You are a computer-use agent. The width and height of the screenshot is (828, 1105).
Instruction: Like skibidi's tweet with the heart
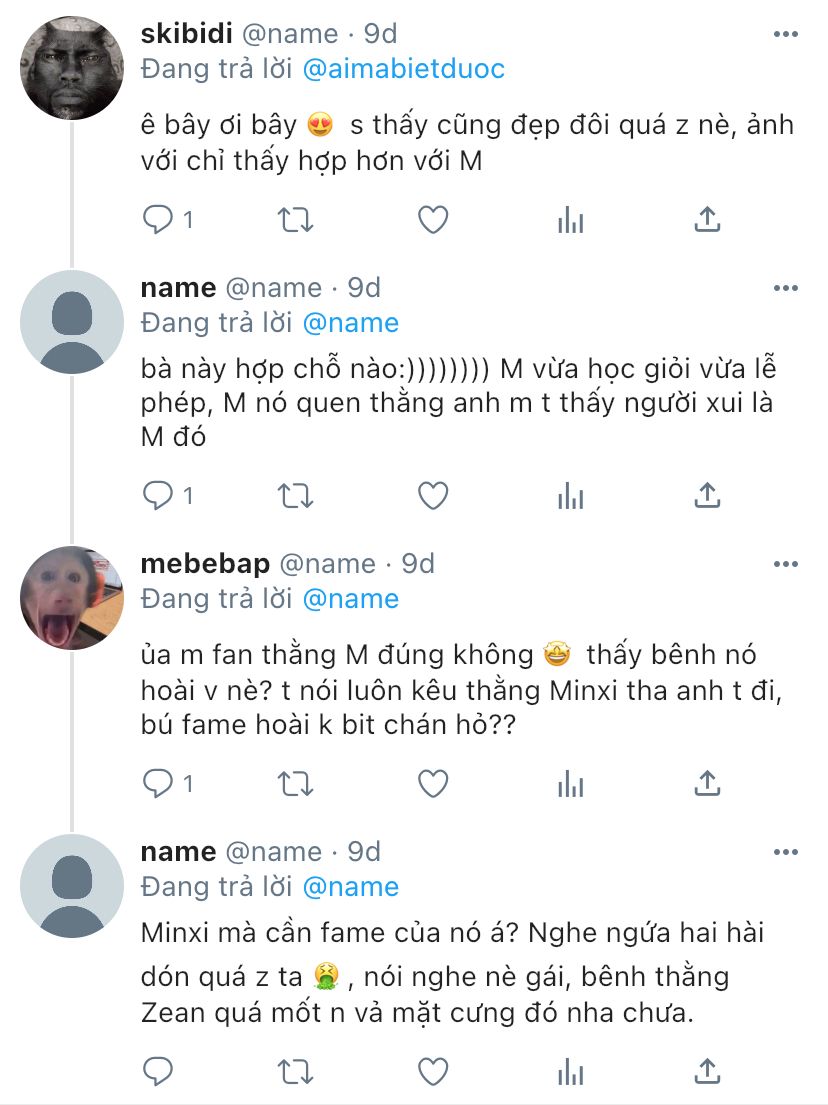pos(432,220)
